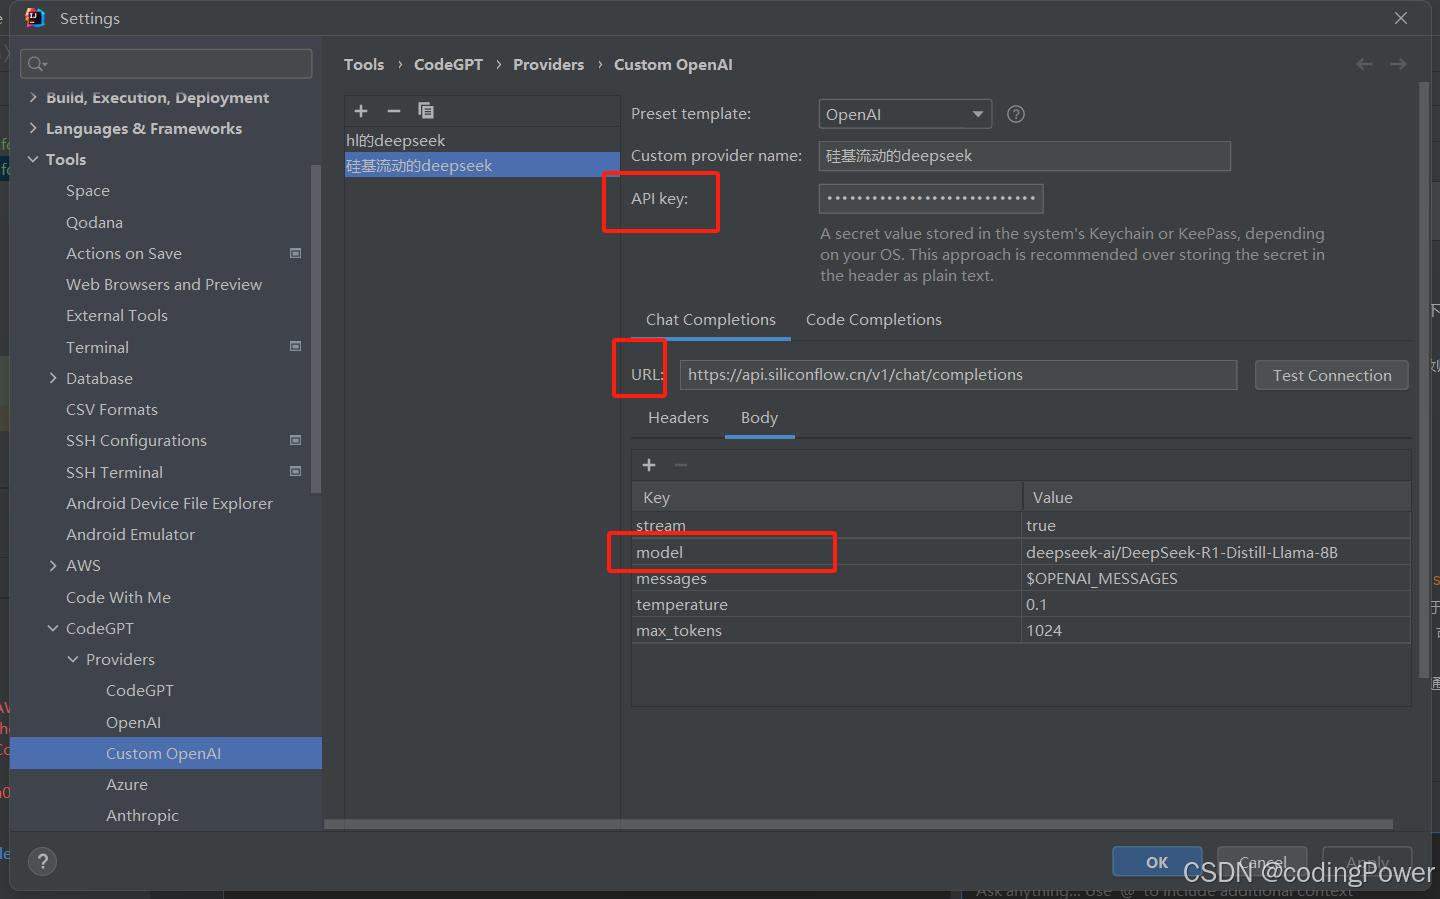This screenshot has width=1440, height=899.
Task: Click the temperature value 0.1
Action: [1216, 604]
